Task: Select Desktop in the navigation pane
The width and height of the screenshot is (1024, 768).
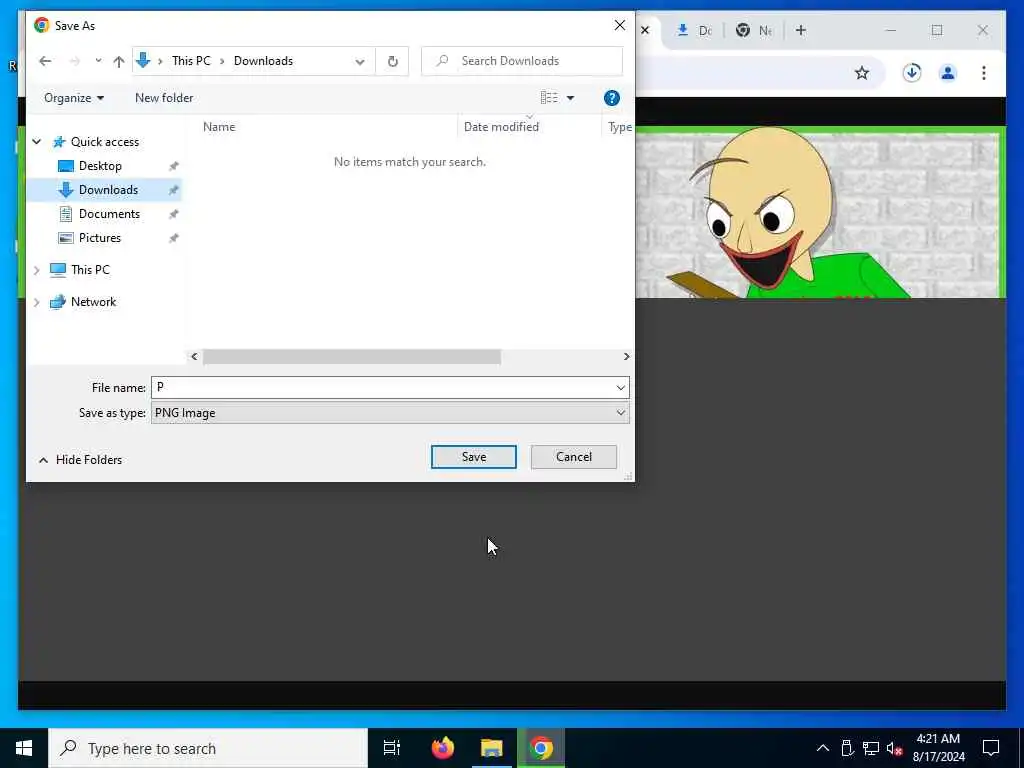Action: point(100,166)
